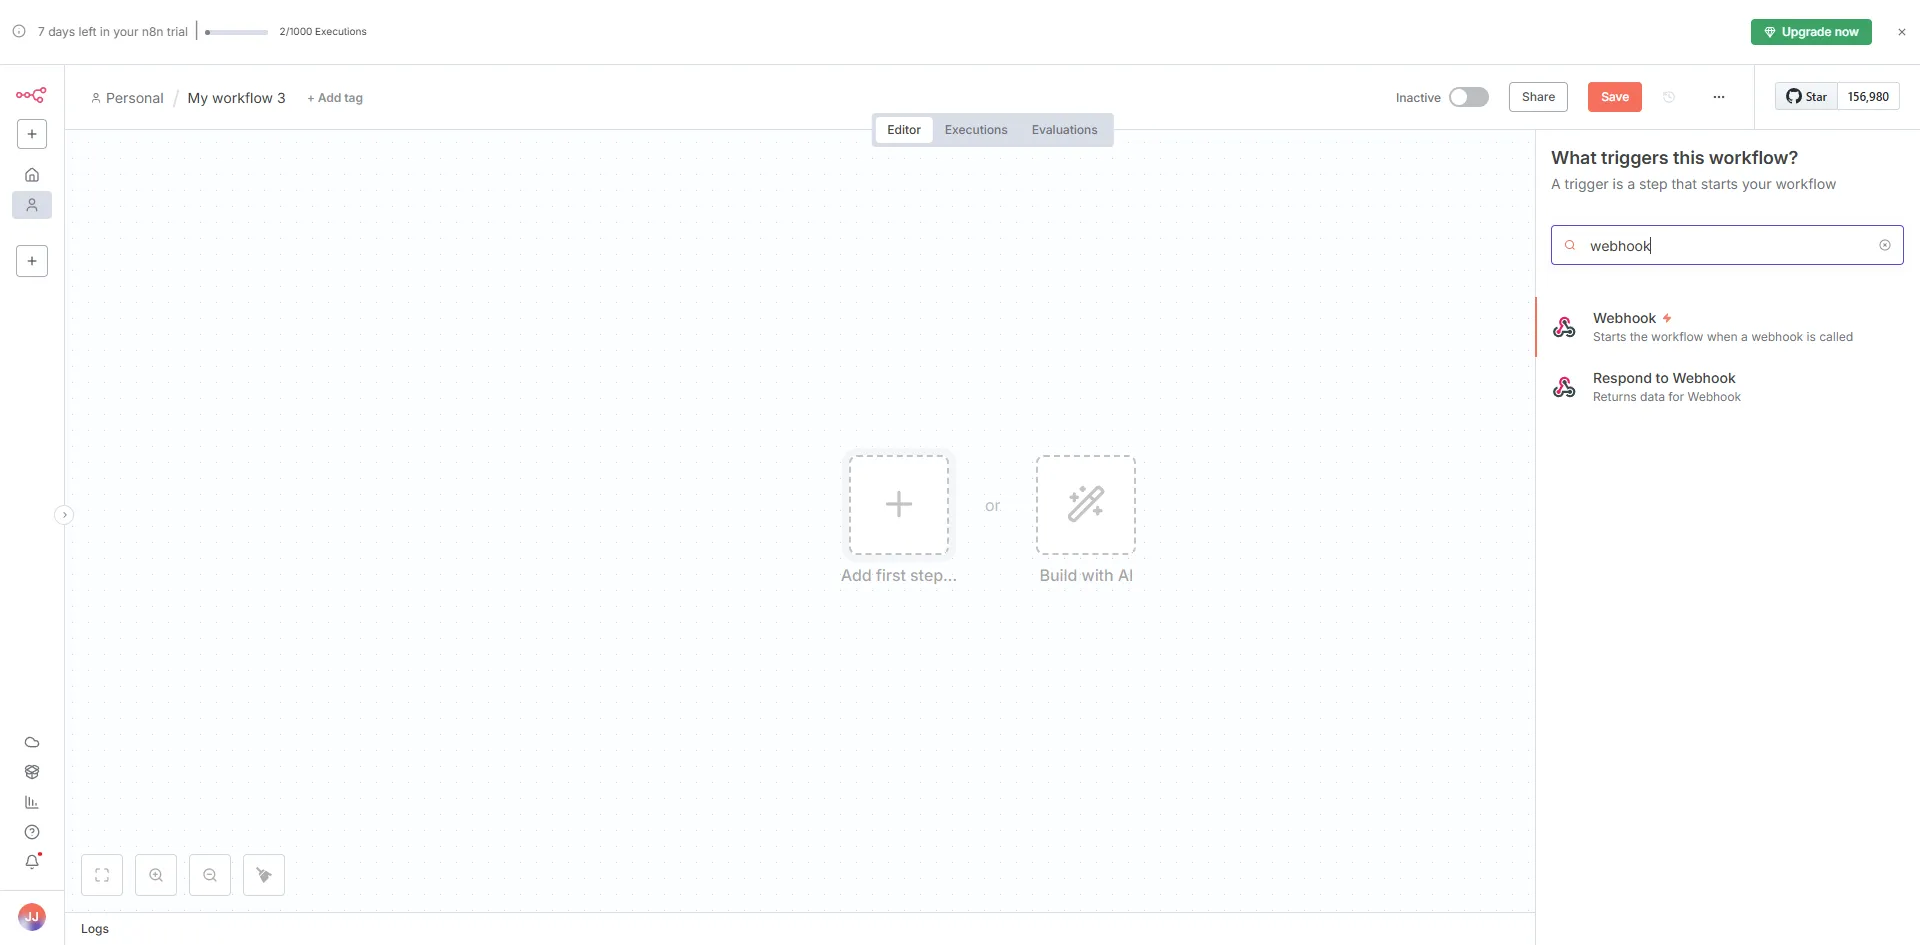Tidy up the workflow with the brush icon
The height and width of the screenshot is (945, 1920).
point(263,874)
